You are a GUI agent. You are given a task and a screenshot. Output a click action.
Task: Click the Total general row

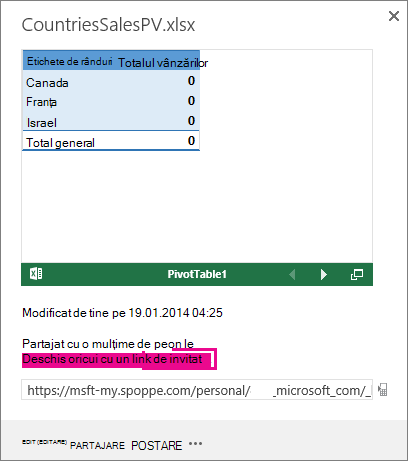click(111, 141)
